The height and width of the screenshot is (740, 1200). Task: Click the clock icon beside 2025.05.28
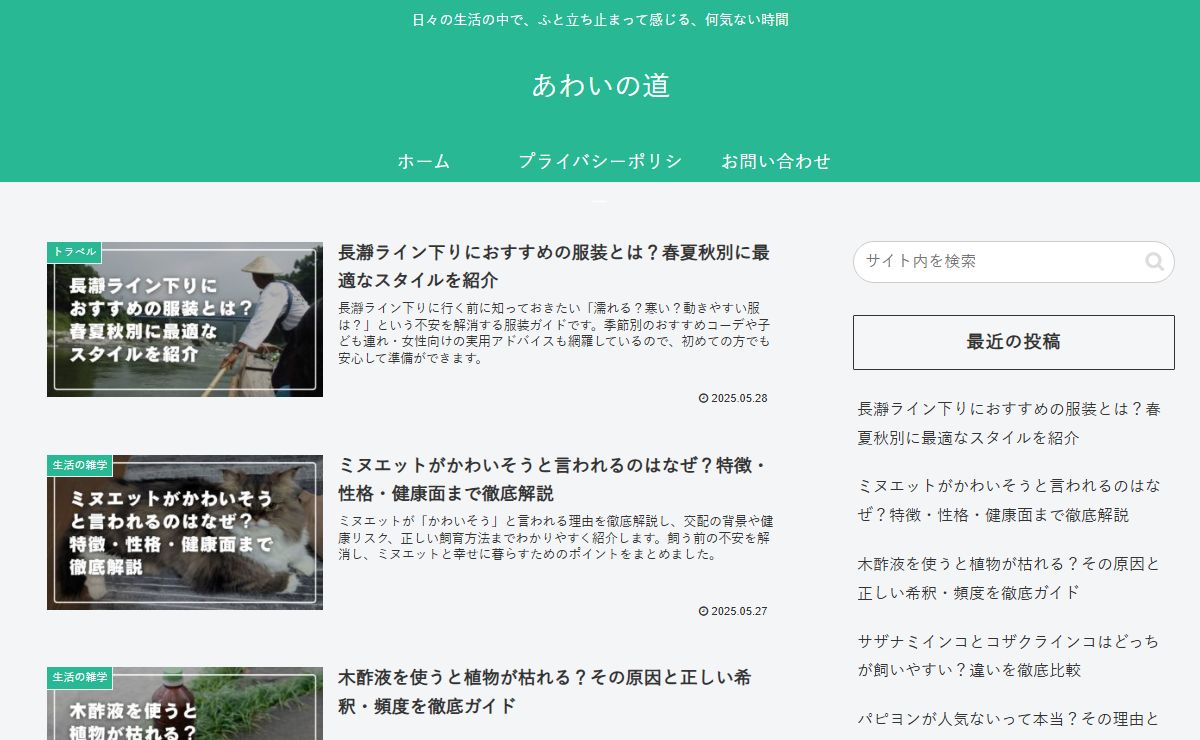click(703, 398)
